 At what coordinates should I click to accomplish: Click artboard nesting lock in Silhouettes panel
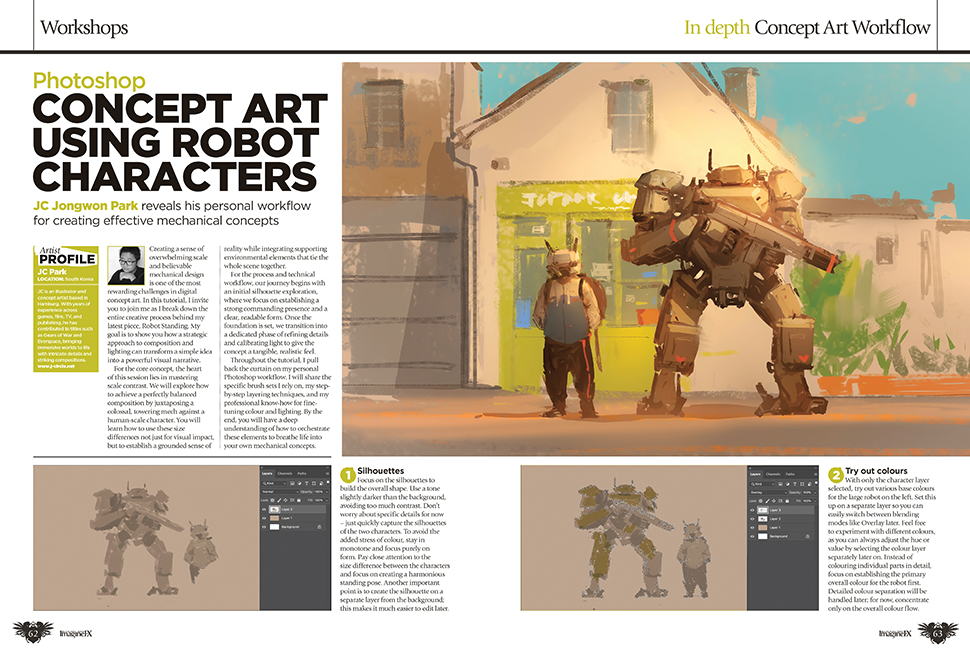292,500
